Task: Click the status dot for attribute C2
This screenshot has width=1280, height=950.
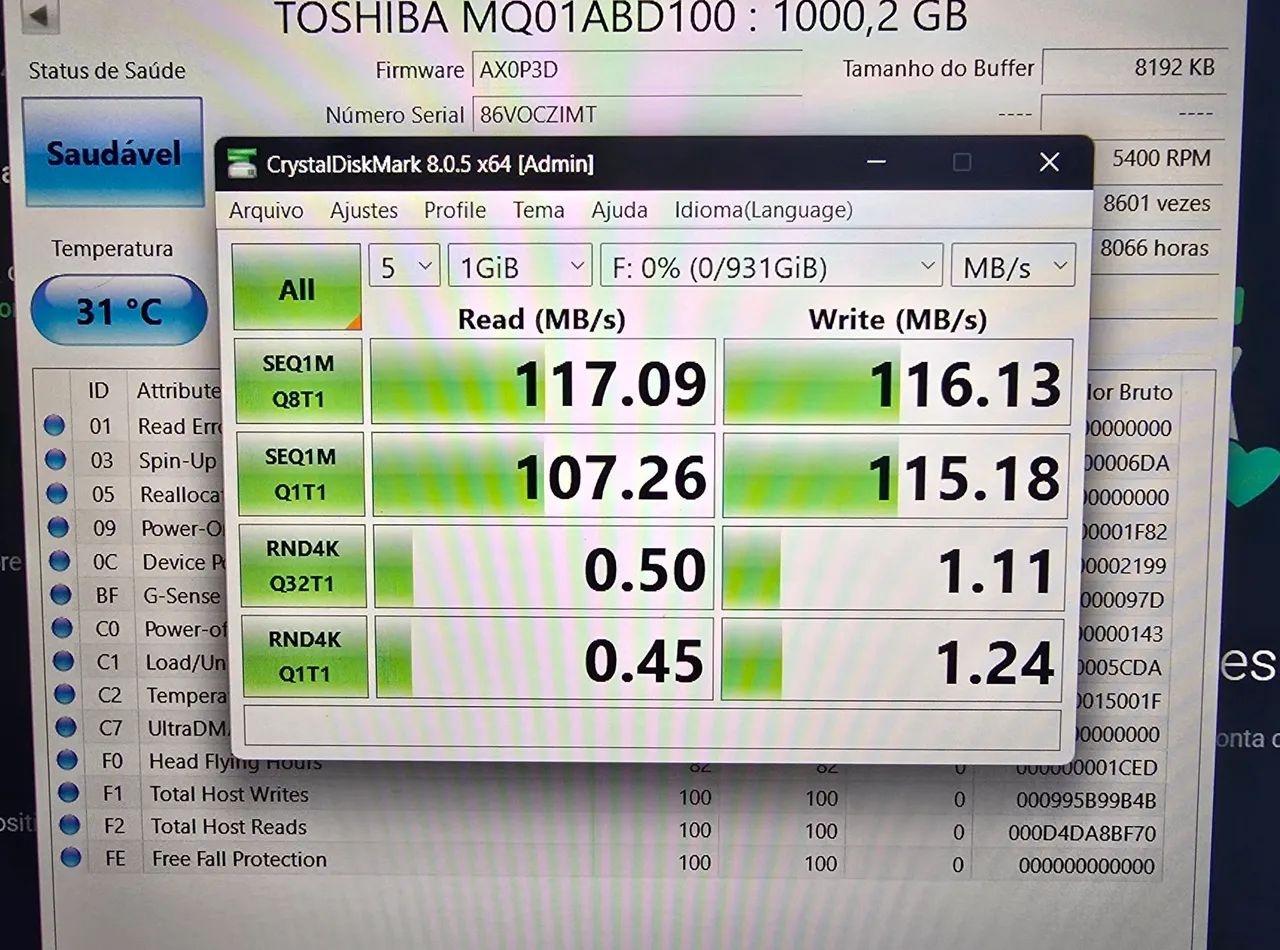Action: (x=65, y=694)
